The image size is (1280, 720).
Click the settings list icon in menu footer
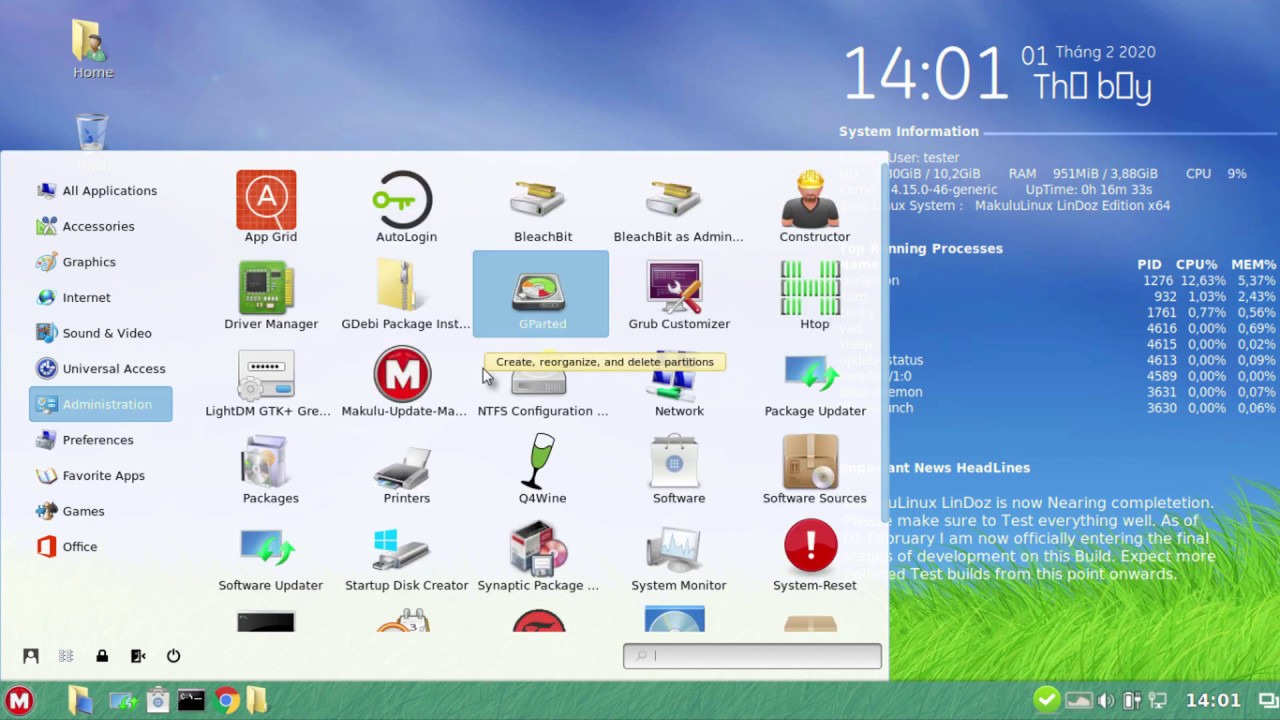coord(66,656)
